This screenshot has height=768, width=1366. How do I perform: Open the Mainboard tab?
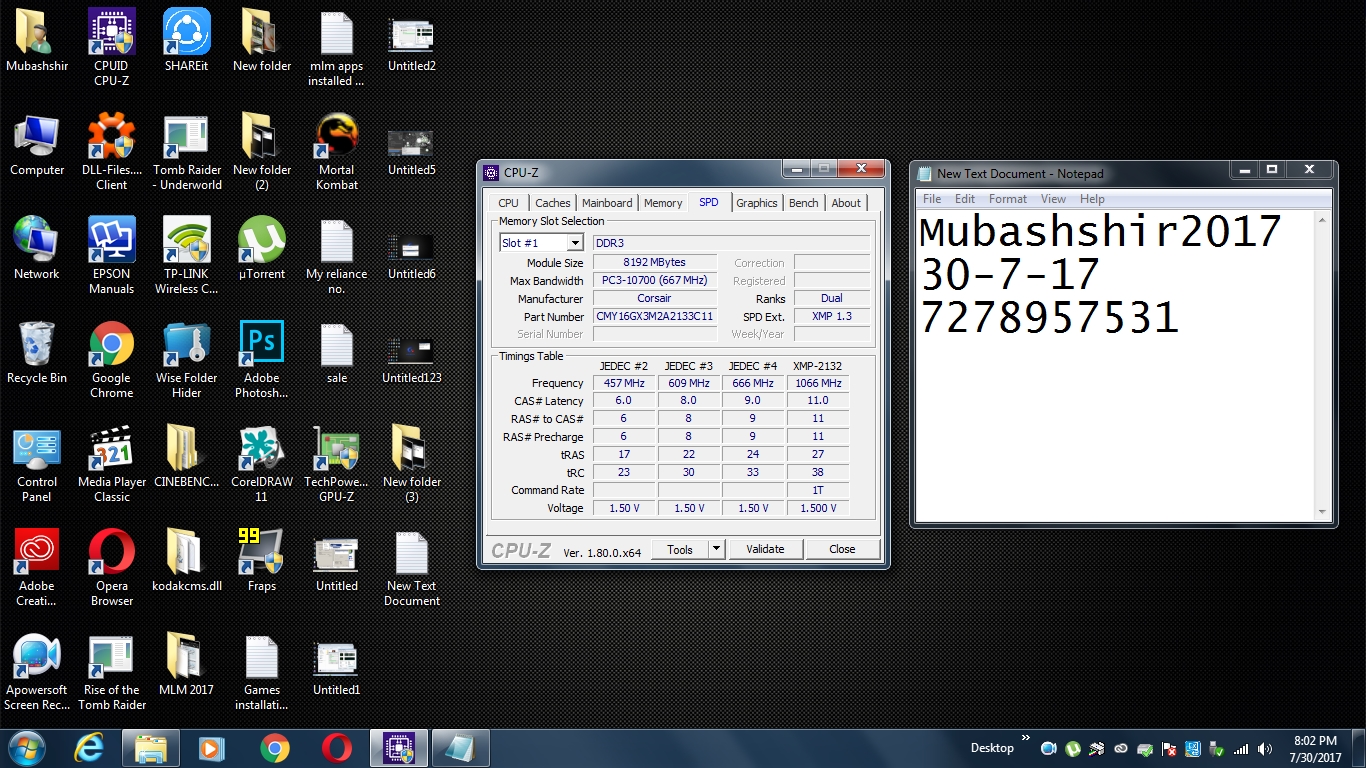(x=607, y=203)
